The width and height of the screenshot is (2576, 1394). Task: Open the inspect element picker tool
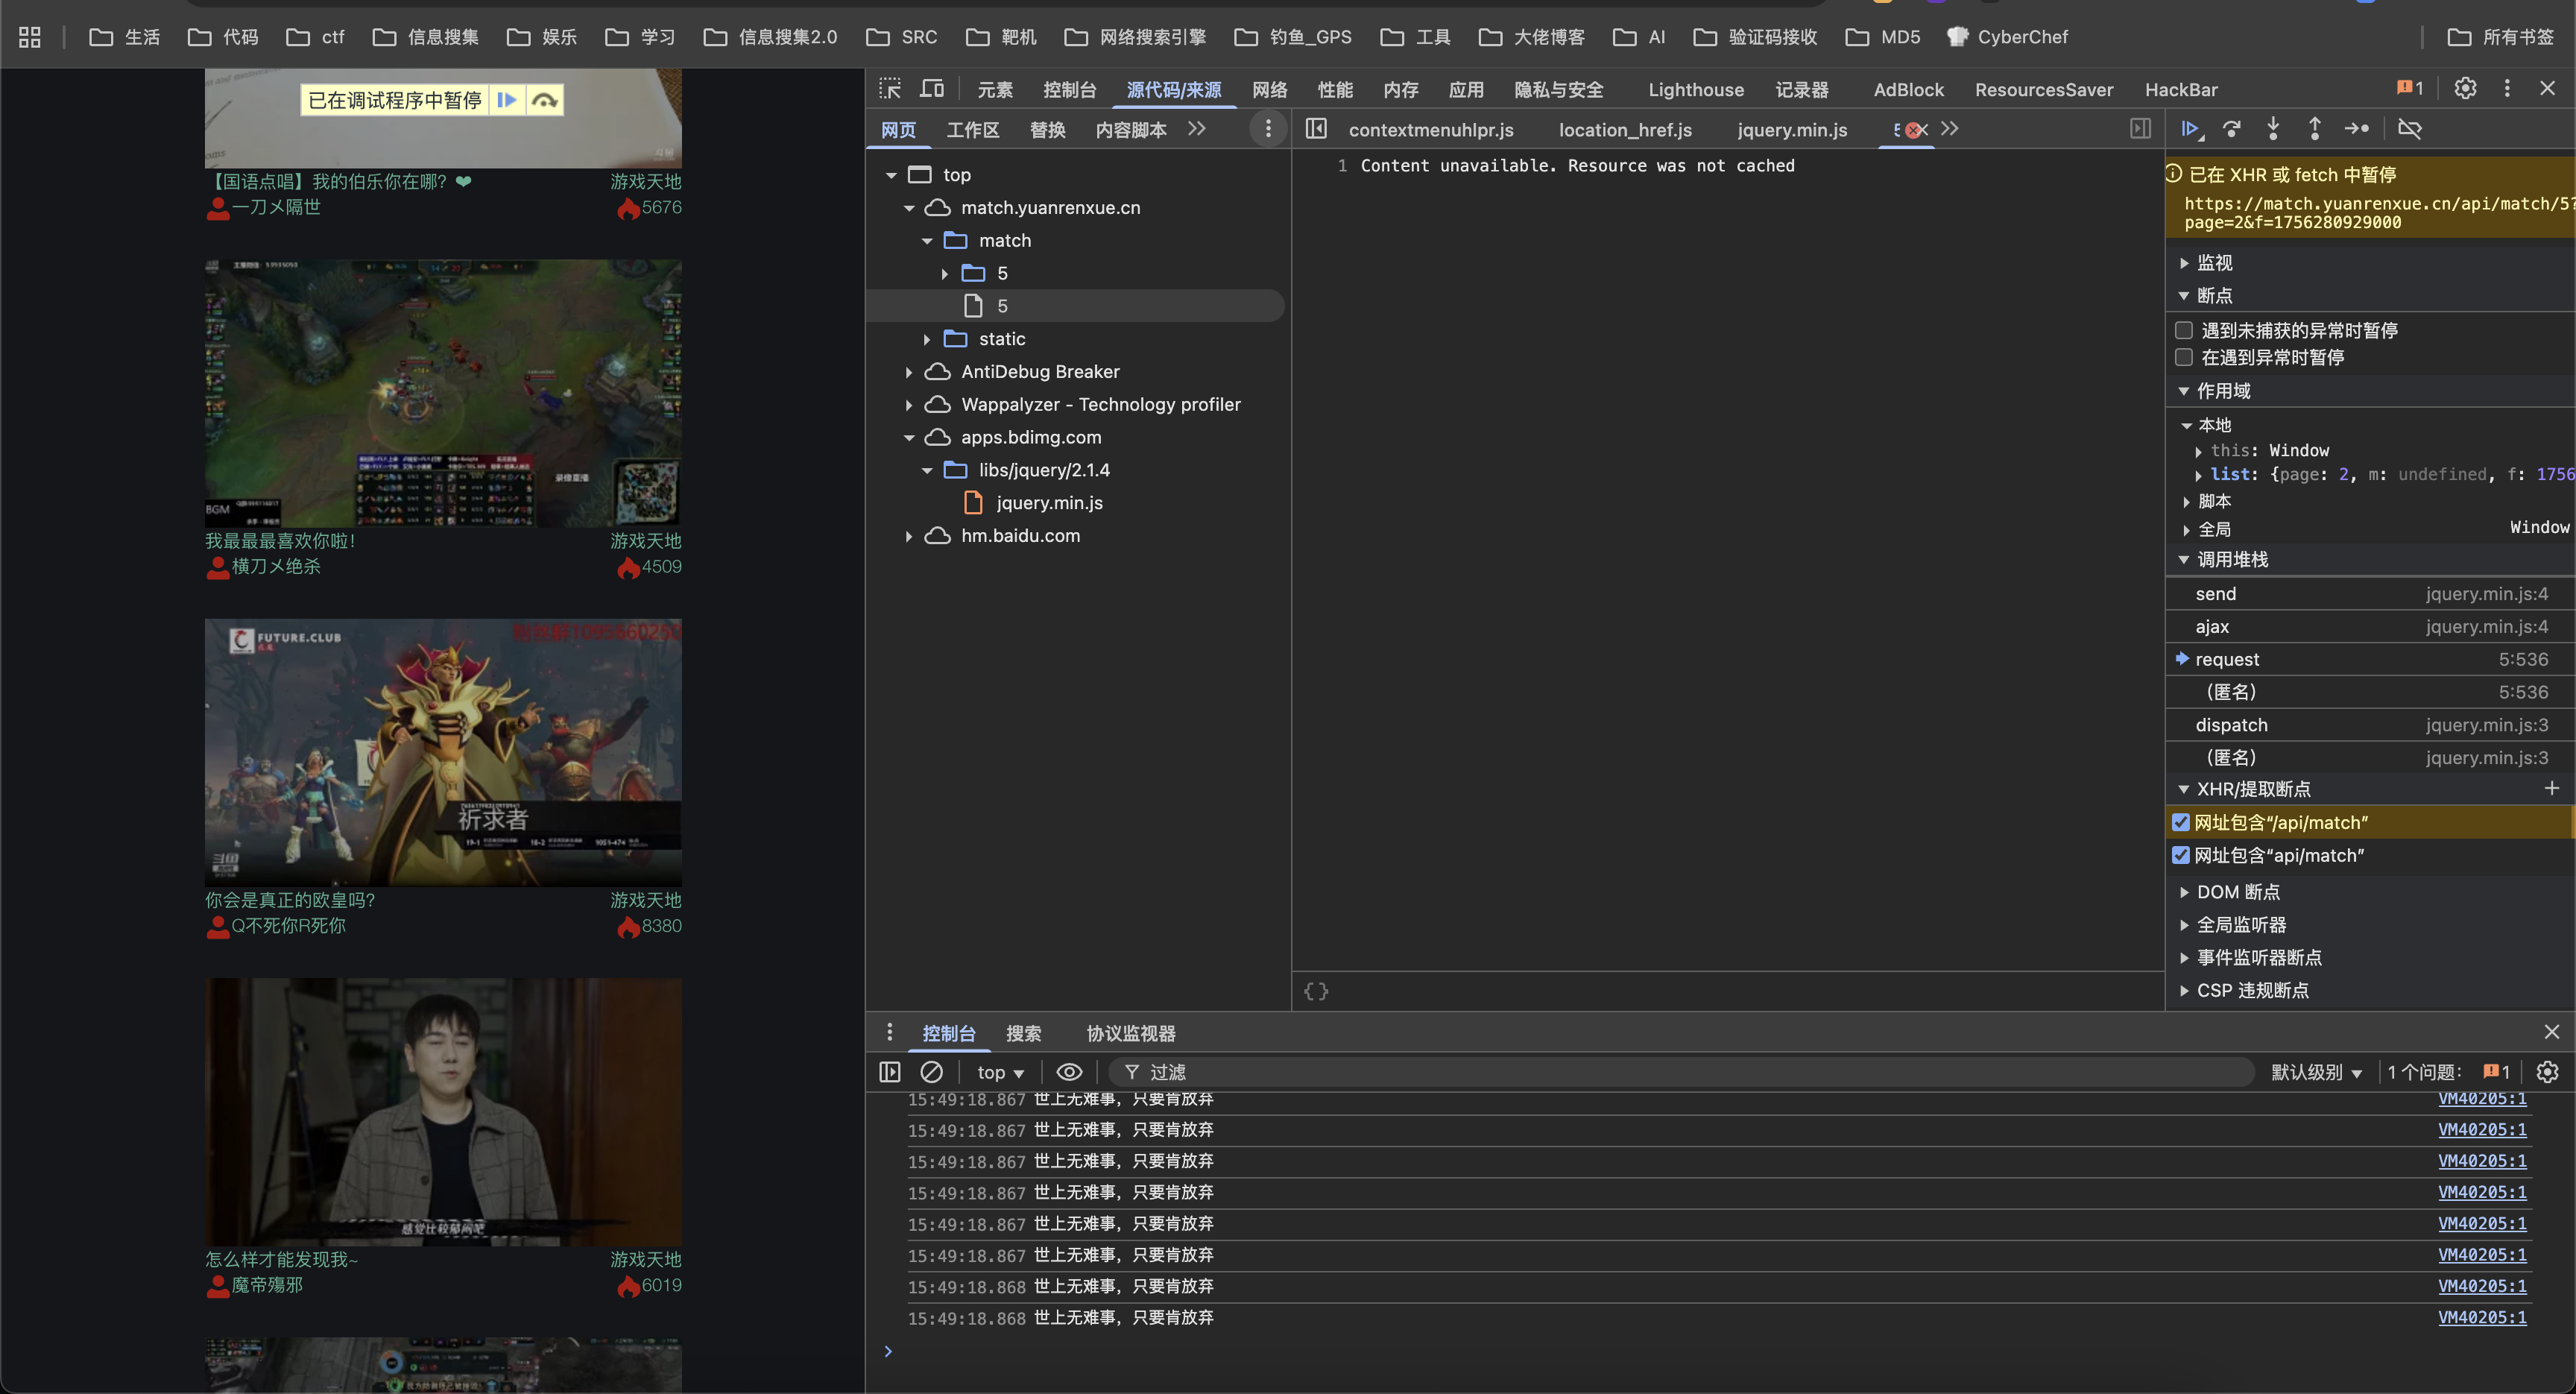[889, 89]
